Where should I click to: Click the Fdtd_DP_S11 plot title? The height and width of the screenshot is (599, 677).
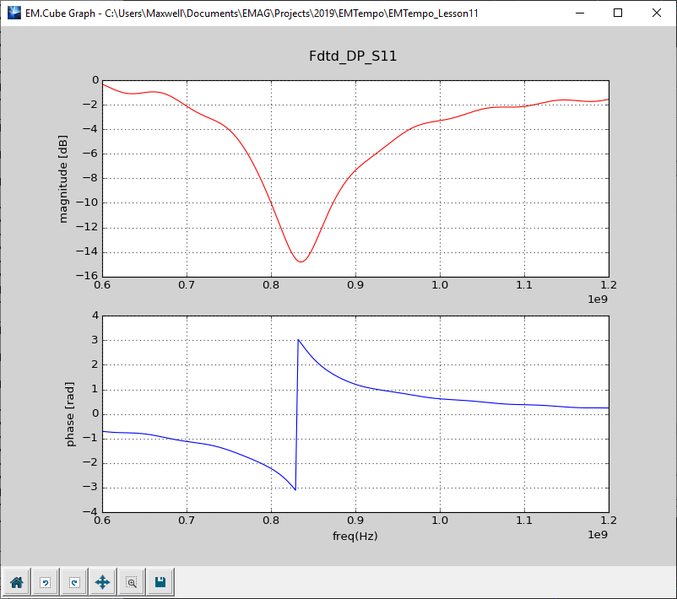tap(355, 56)
